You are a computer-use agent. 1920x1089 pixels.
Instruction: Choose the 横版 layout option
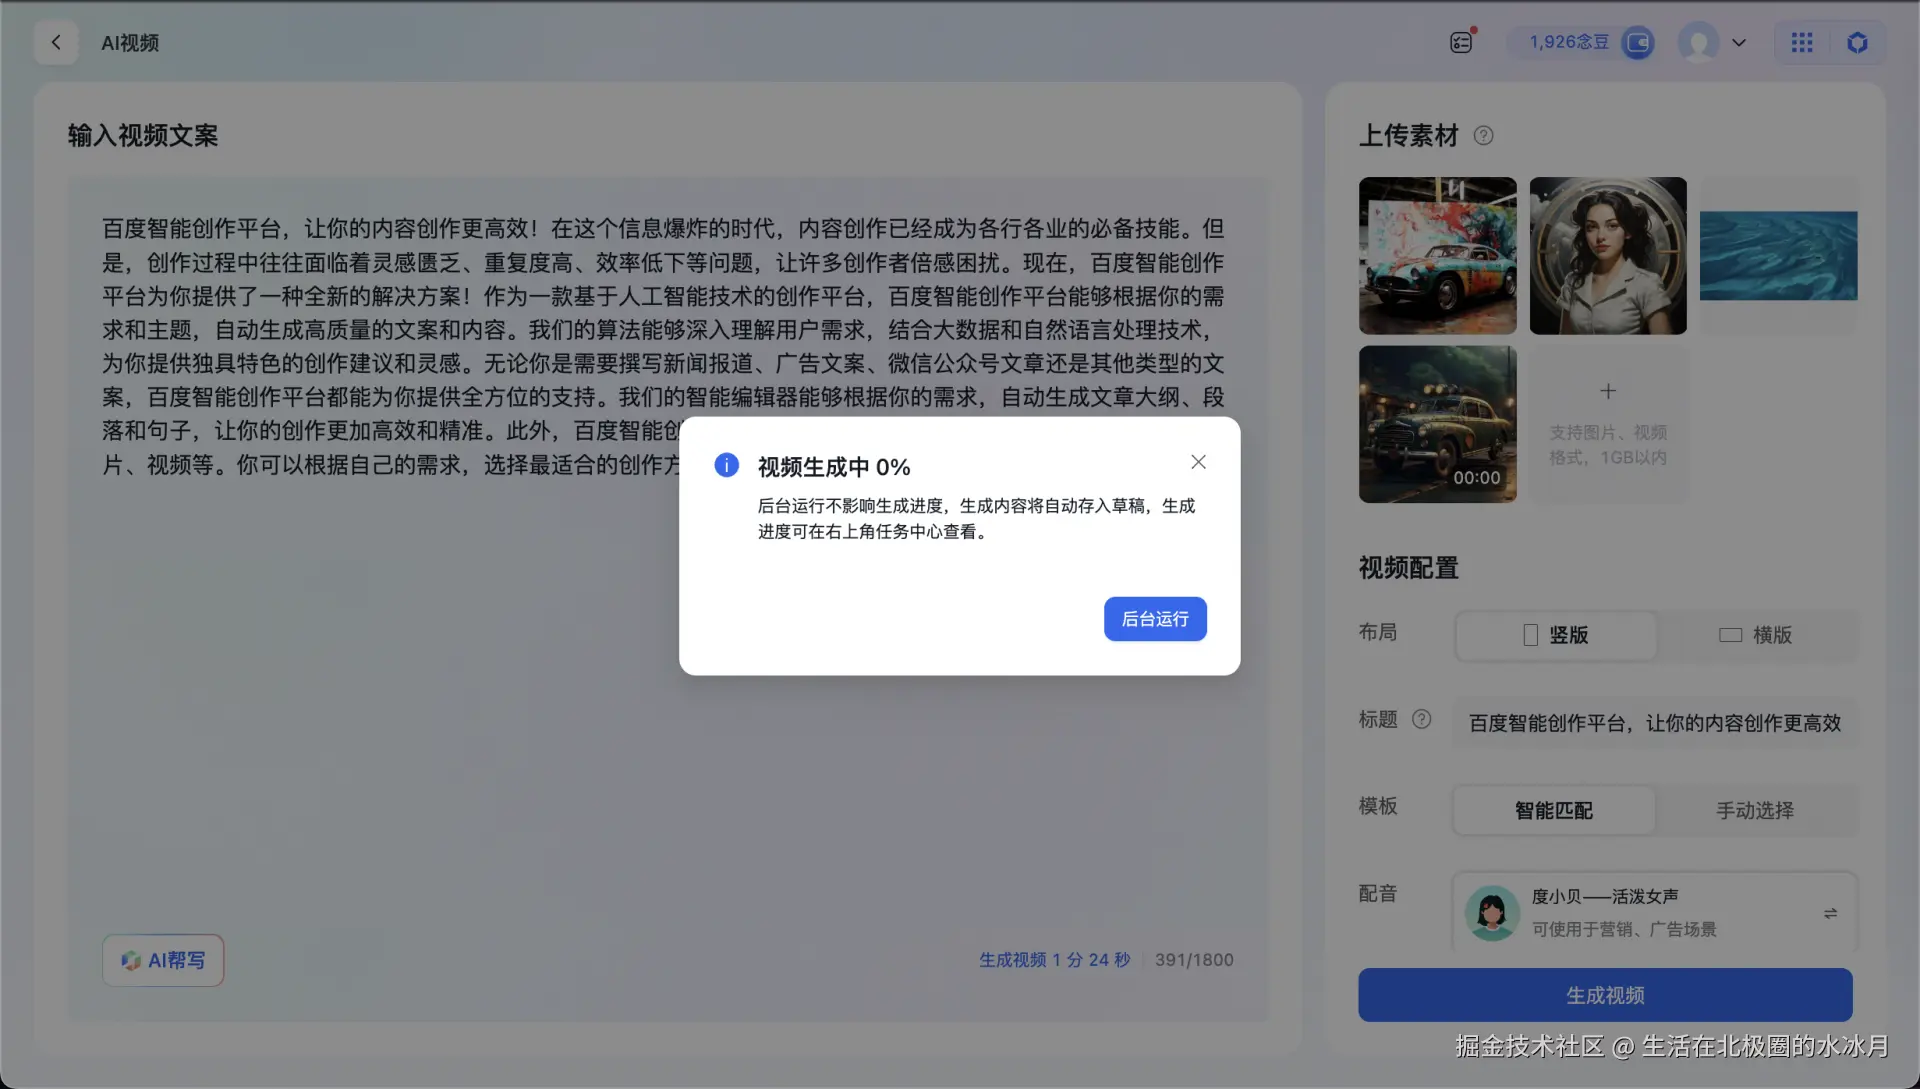(x=1756, y=635)
